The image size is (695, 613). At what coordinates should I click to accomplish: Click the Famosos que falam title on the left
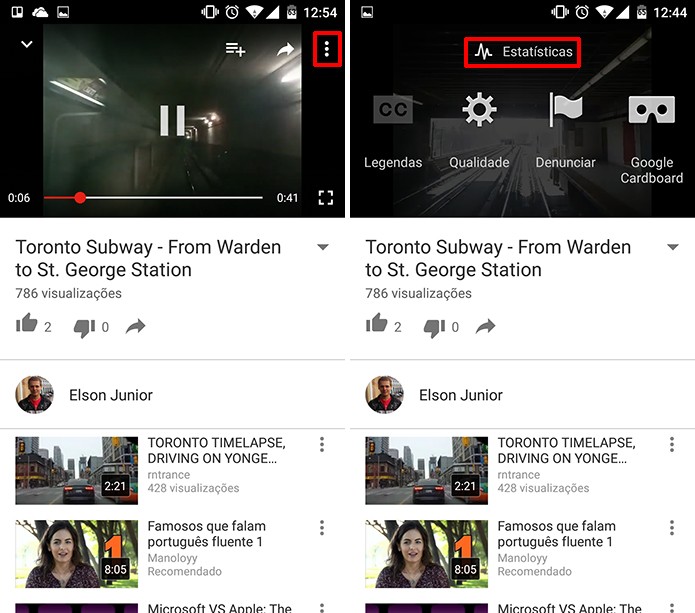(x=207, y=534)
